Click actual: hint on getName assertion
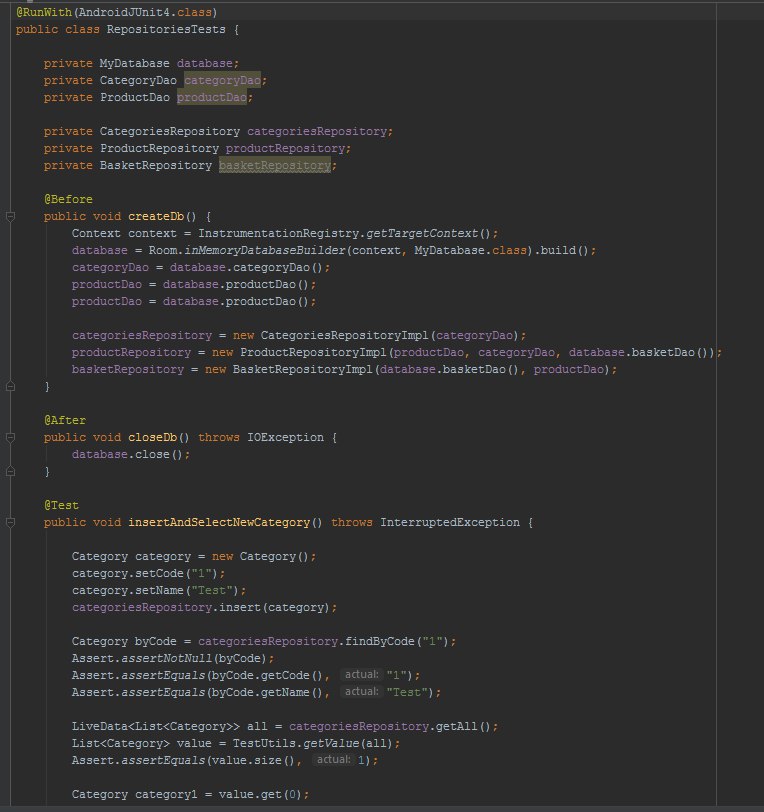 [x=362, y=692]
